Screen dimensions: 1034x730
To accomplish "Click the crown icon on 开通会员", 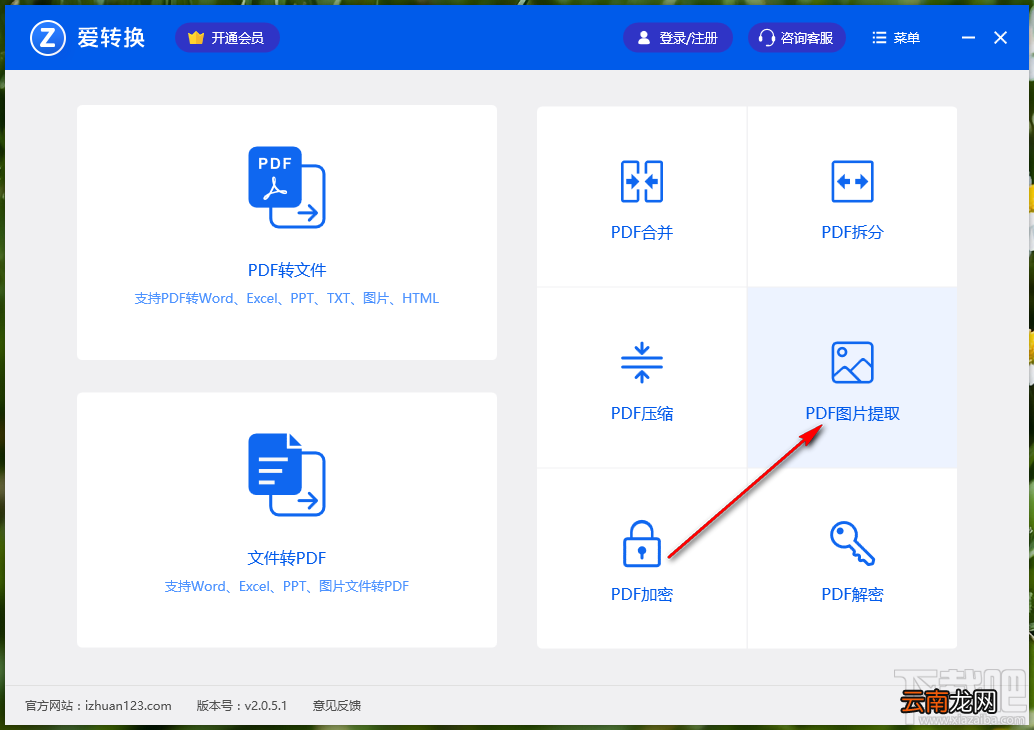I will coord(196,38).
